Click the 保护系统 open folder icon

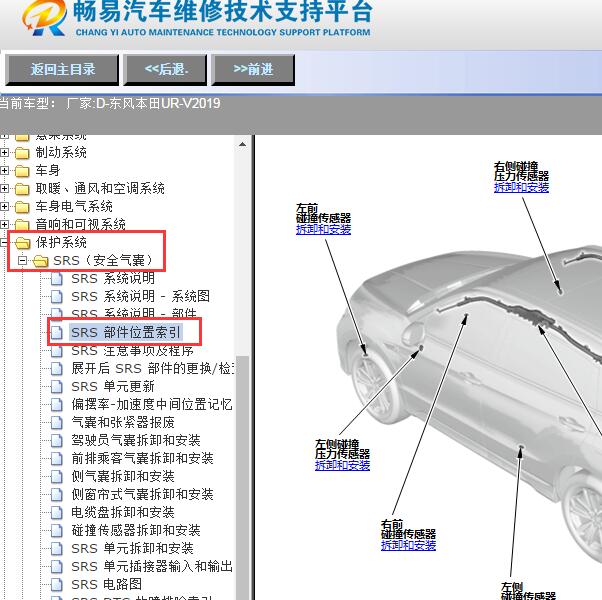coord(23,243)
